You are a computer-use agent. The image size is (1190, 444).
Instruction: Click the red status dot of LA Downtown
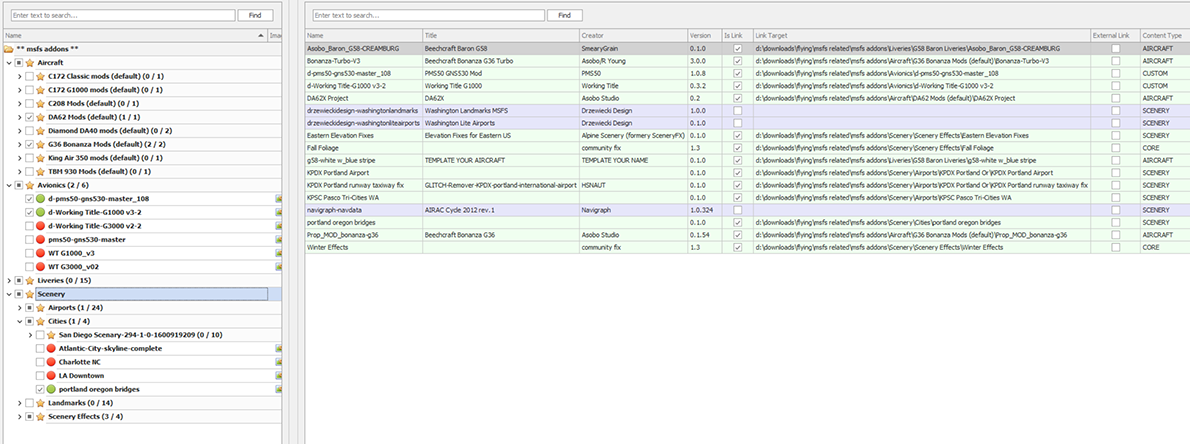[x=52, y=376]
